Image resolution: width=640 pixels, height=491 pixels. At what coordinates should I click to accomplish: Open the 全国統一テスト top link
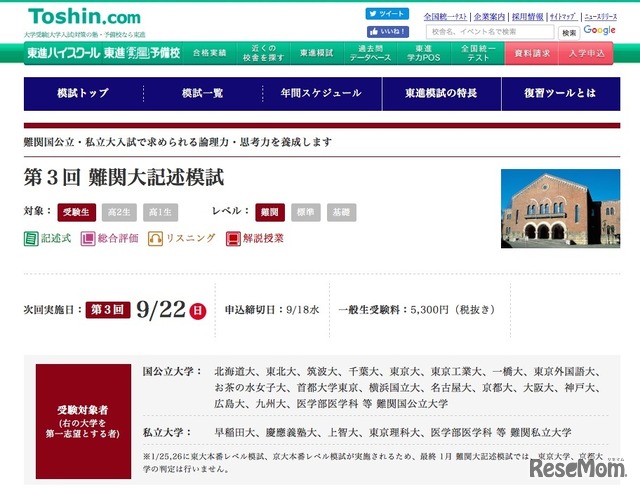click(445, 17)
